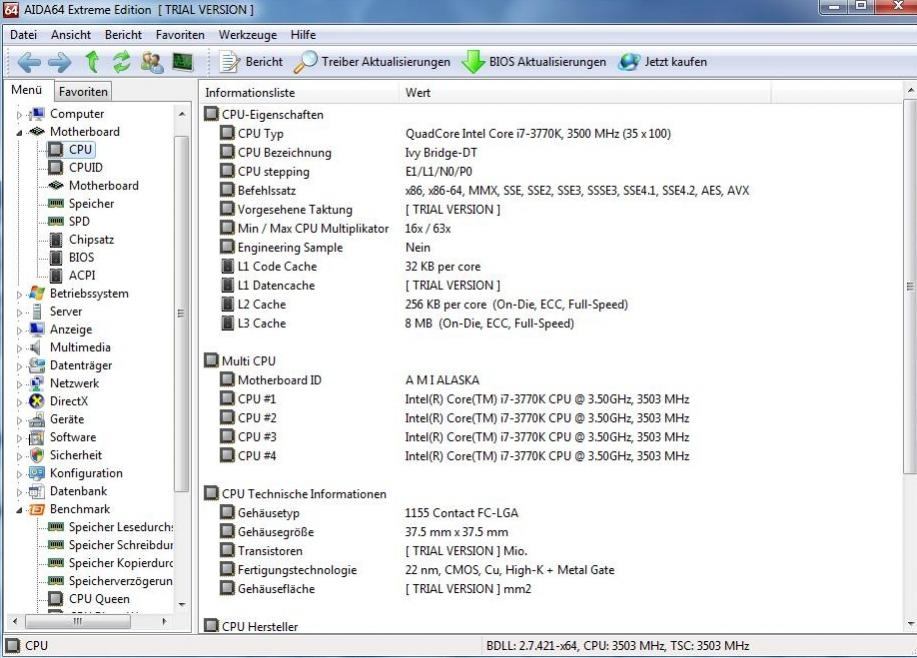Open the Bericht menu

pos(123,35)
